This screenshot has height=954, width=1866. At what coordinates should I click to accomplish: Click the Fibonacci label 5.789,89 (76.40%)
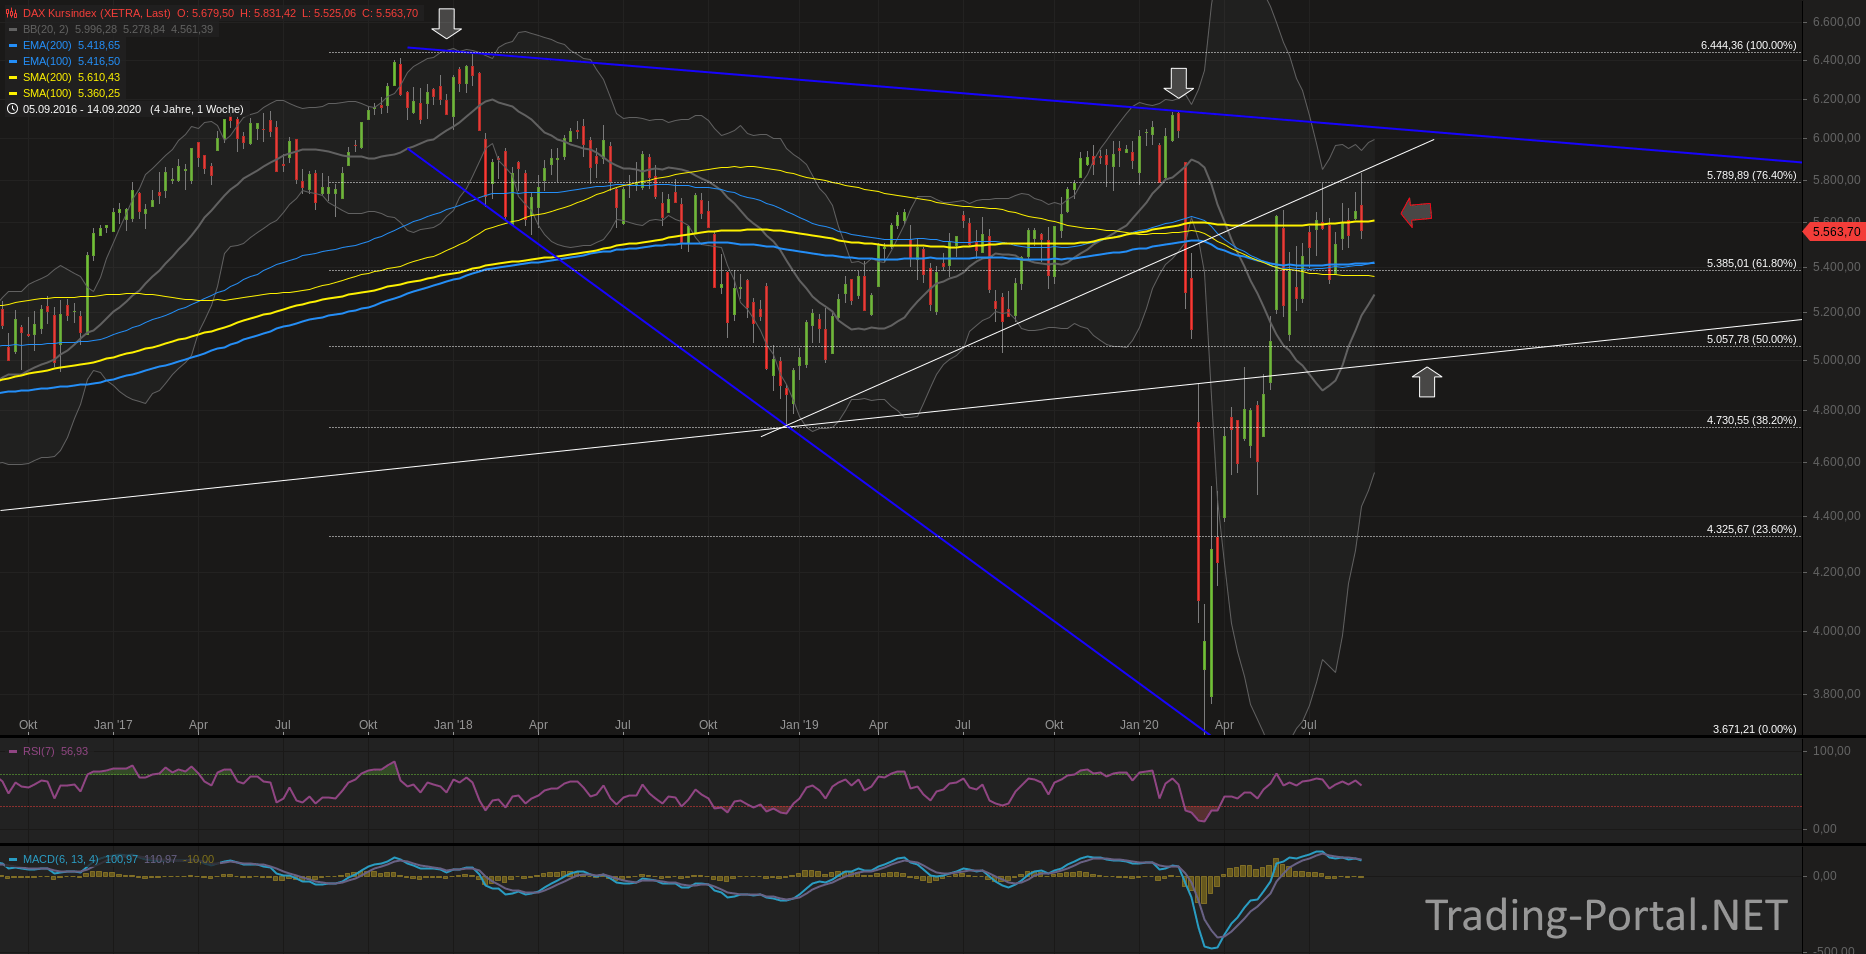1751,175
